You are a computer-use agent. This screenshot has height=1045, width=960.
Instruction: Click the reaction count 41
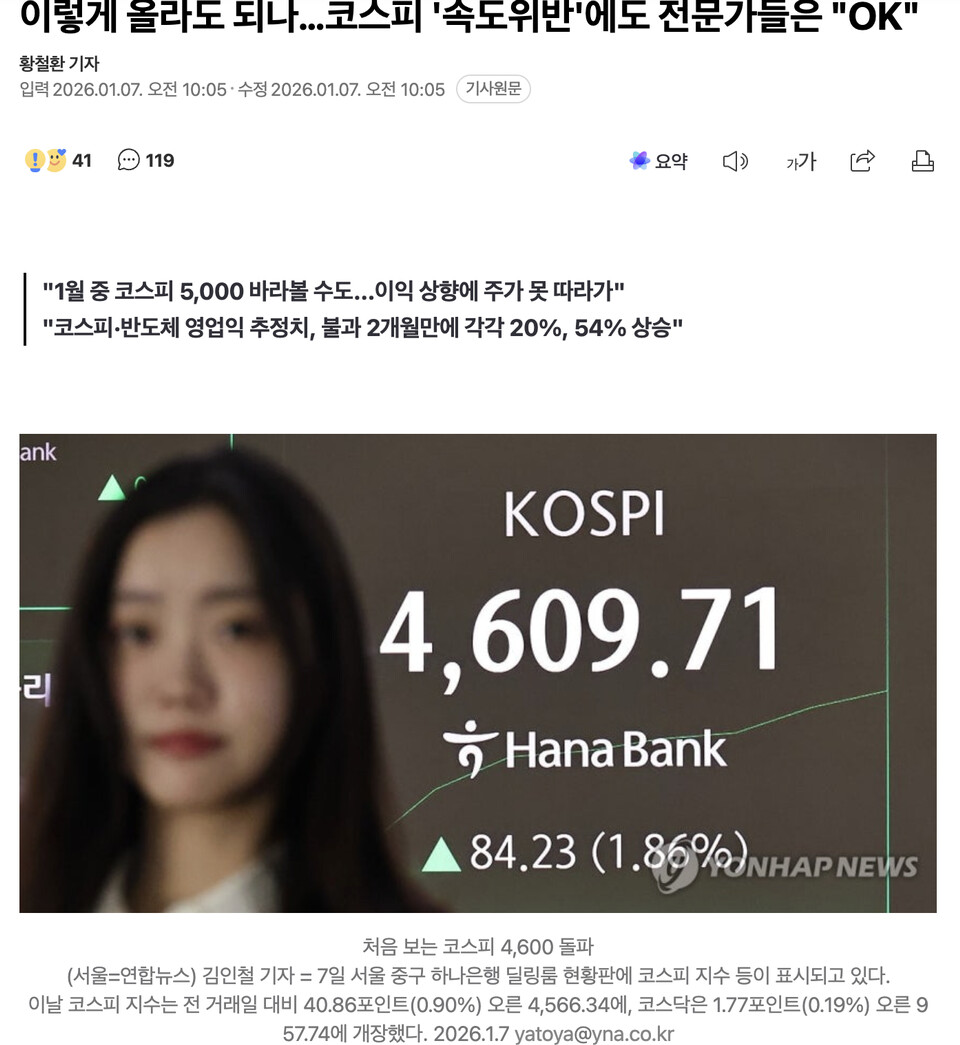pos(81,161)
